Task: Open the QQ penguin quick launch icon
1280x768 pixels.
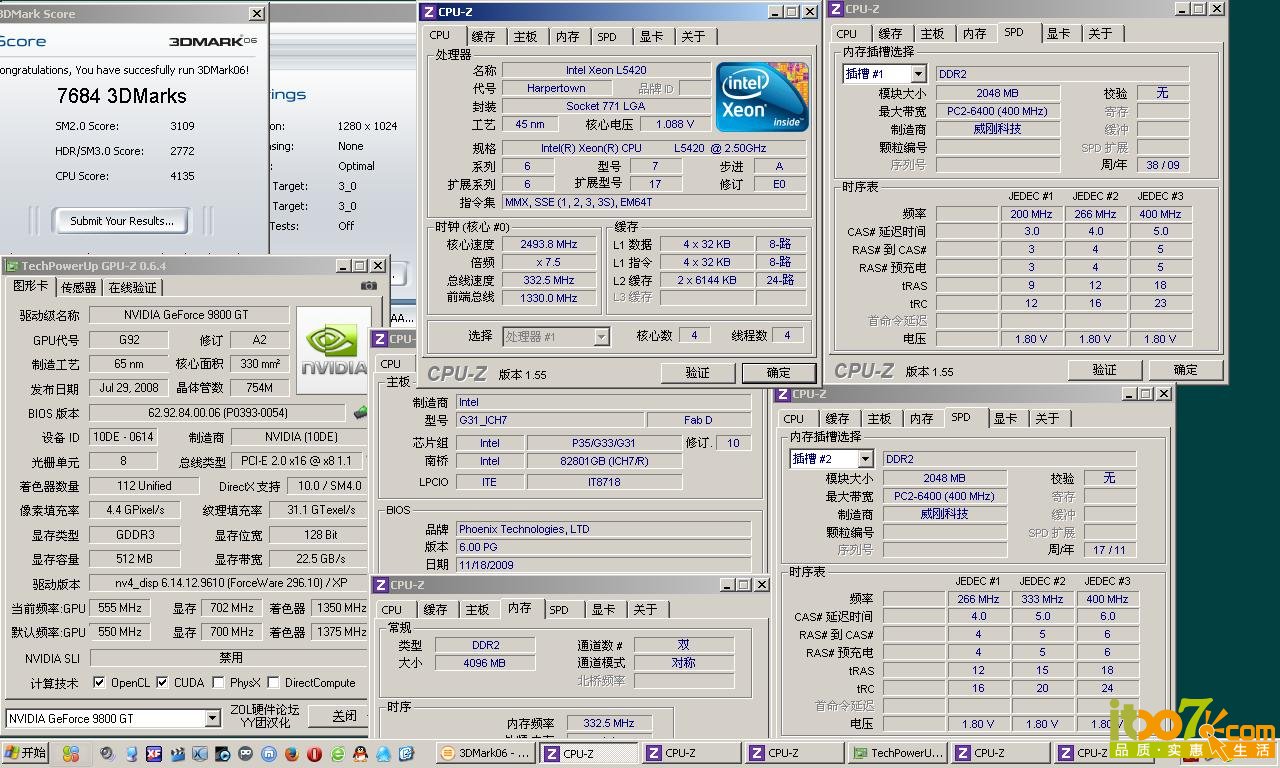Action: [360, 753]
